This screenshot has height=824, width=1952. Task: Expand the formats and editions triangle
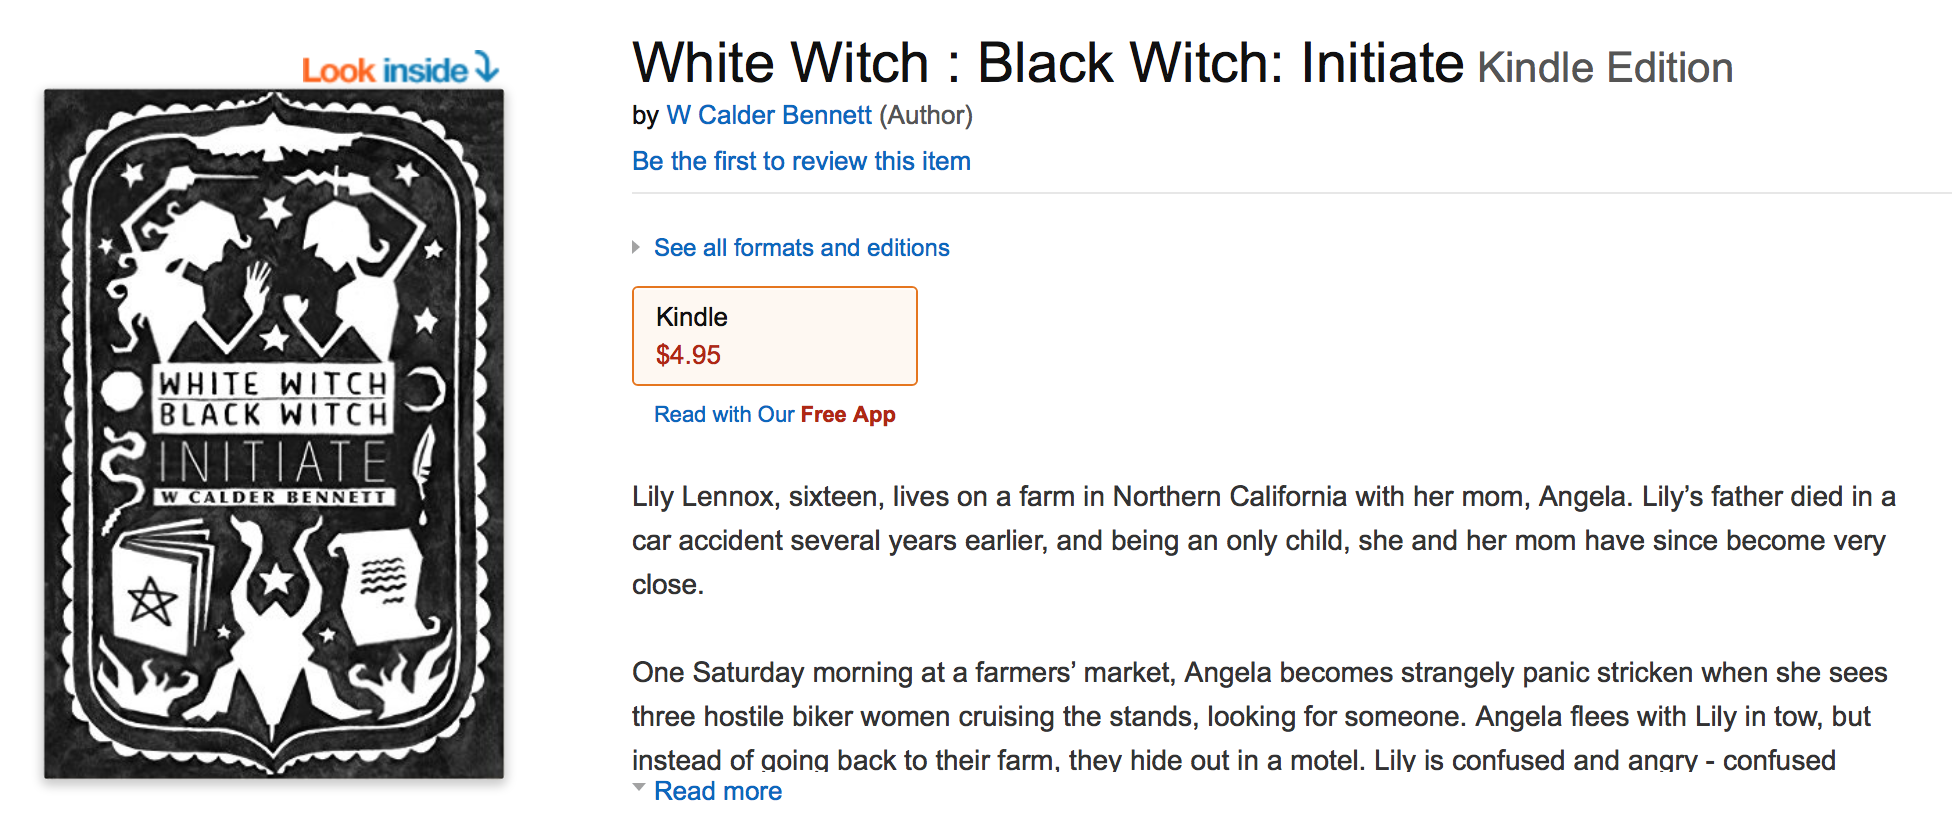click(636, 247)
